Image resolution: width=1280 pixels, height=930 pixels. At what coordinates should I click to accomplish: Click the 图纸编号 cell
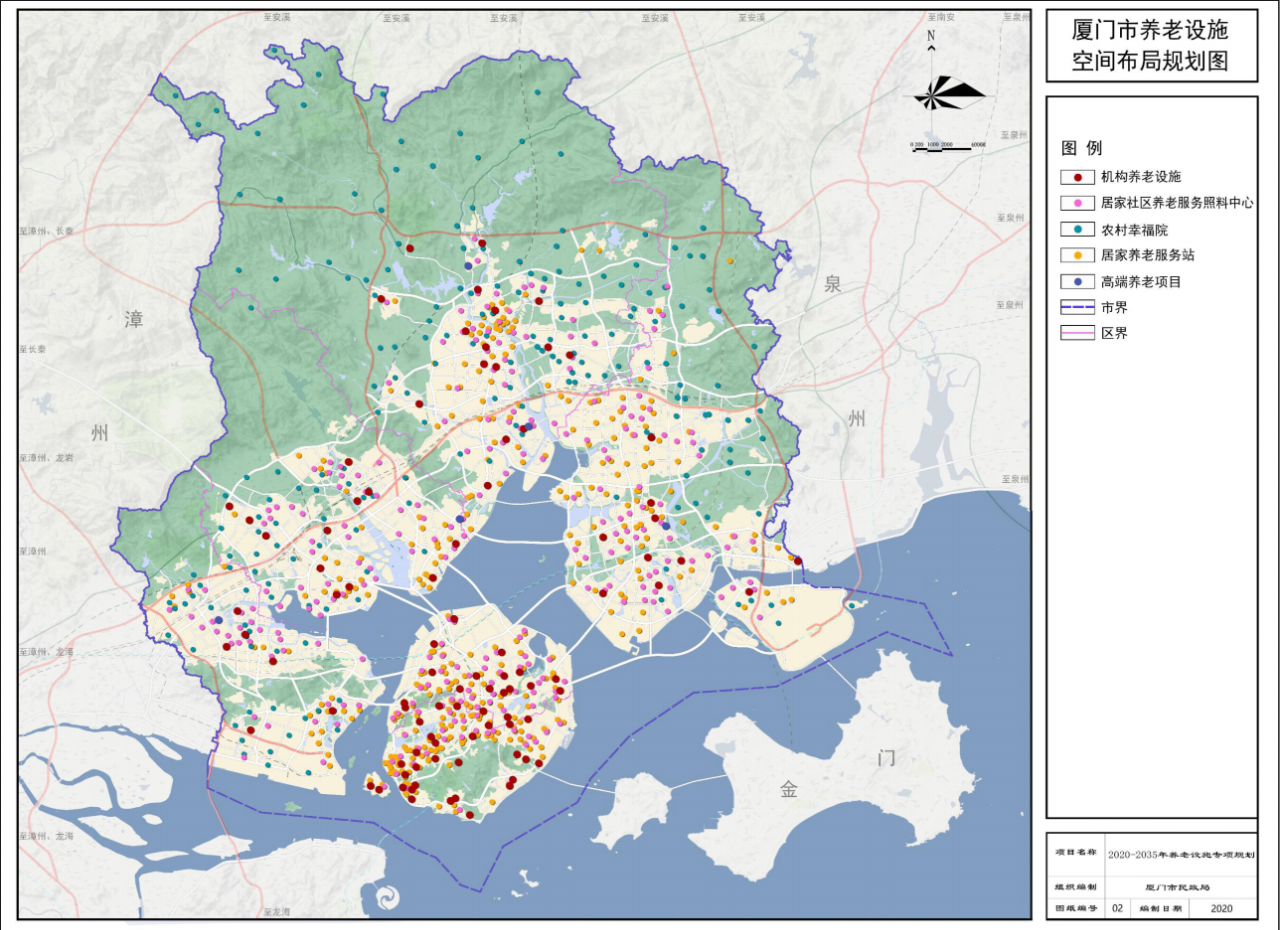click(x=1075, y=909)
